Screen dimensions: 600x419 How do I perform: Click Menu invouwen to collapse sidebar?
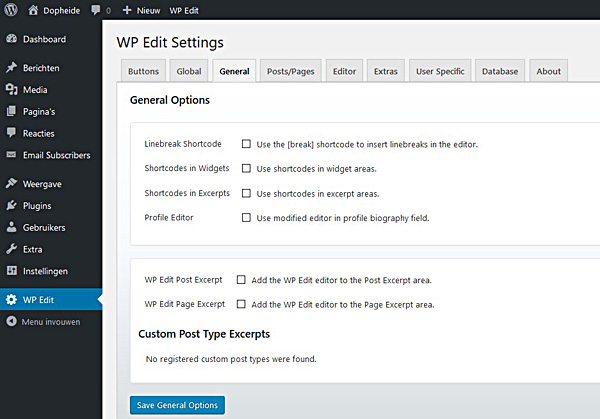51,321
